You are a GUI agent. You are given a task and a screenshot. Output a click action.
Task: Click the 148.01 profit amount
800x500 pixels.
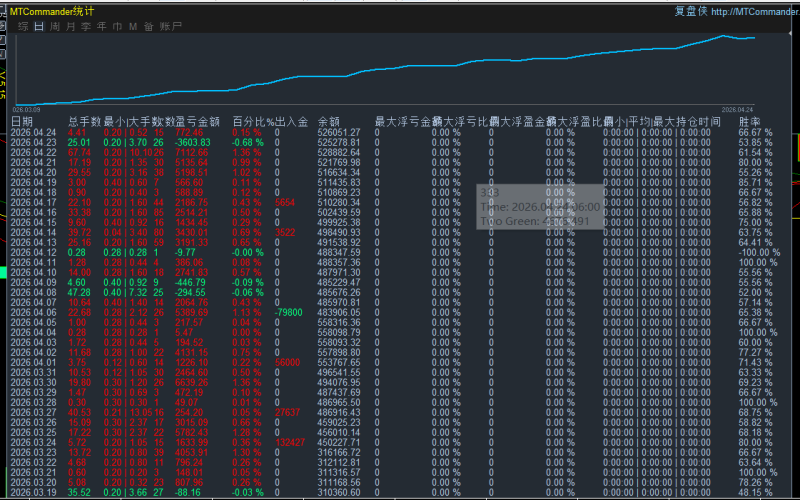tap(189, 472)
